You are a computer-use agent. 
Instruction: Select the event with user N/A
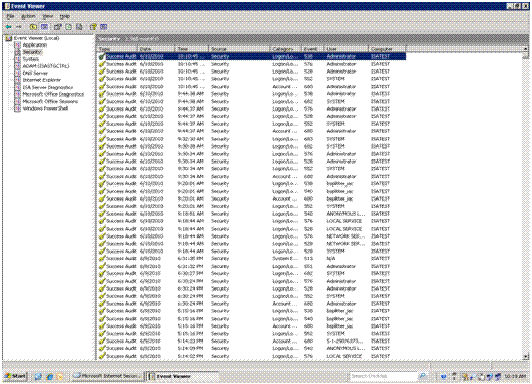coord(252,259)
